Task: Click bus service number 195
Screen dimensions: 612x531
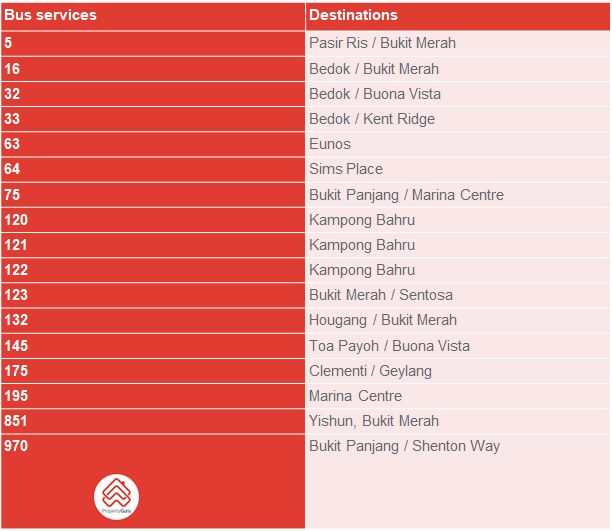Action: tap(15, 396)
